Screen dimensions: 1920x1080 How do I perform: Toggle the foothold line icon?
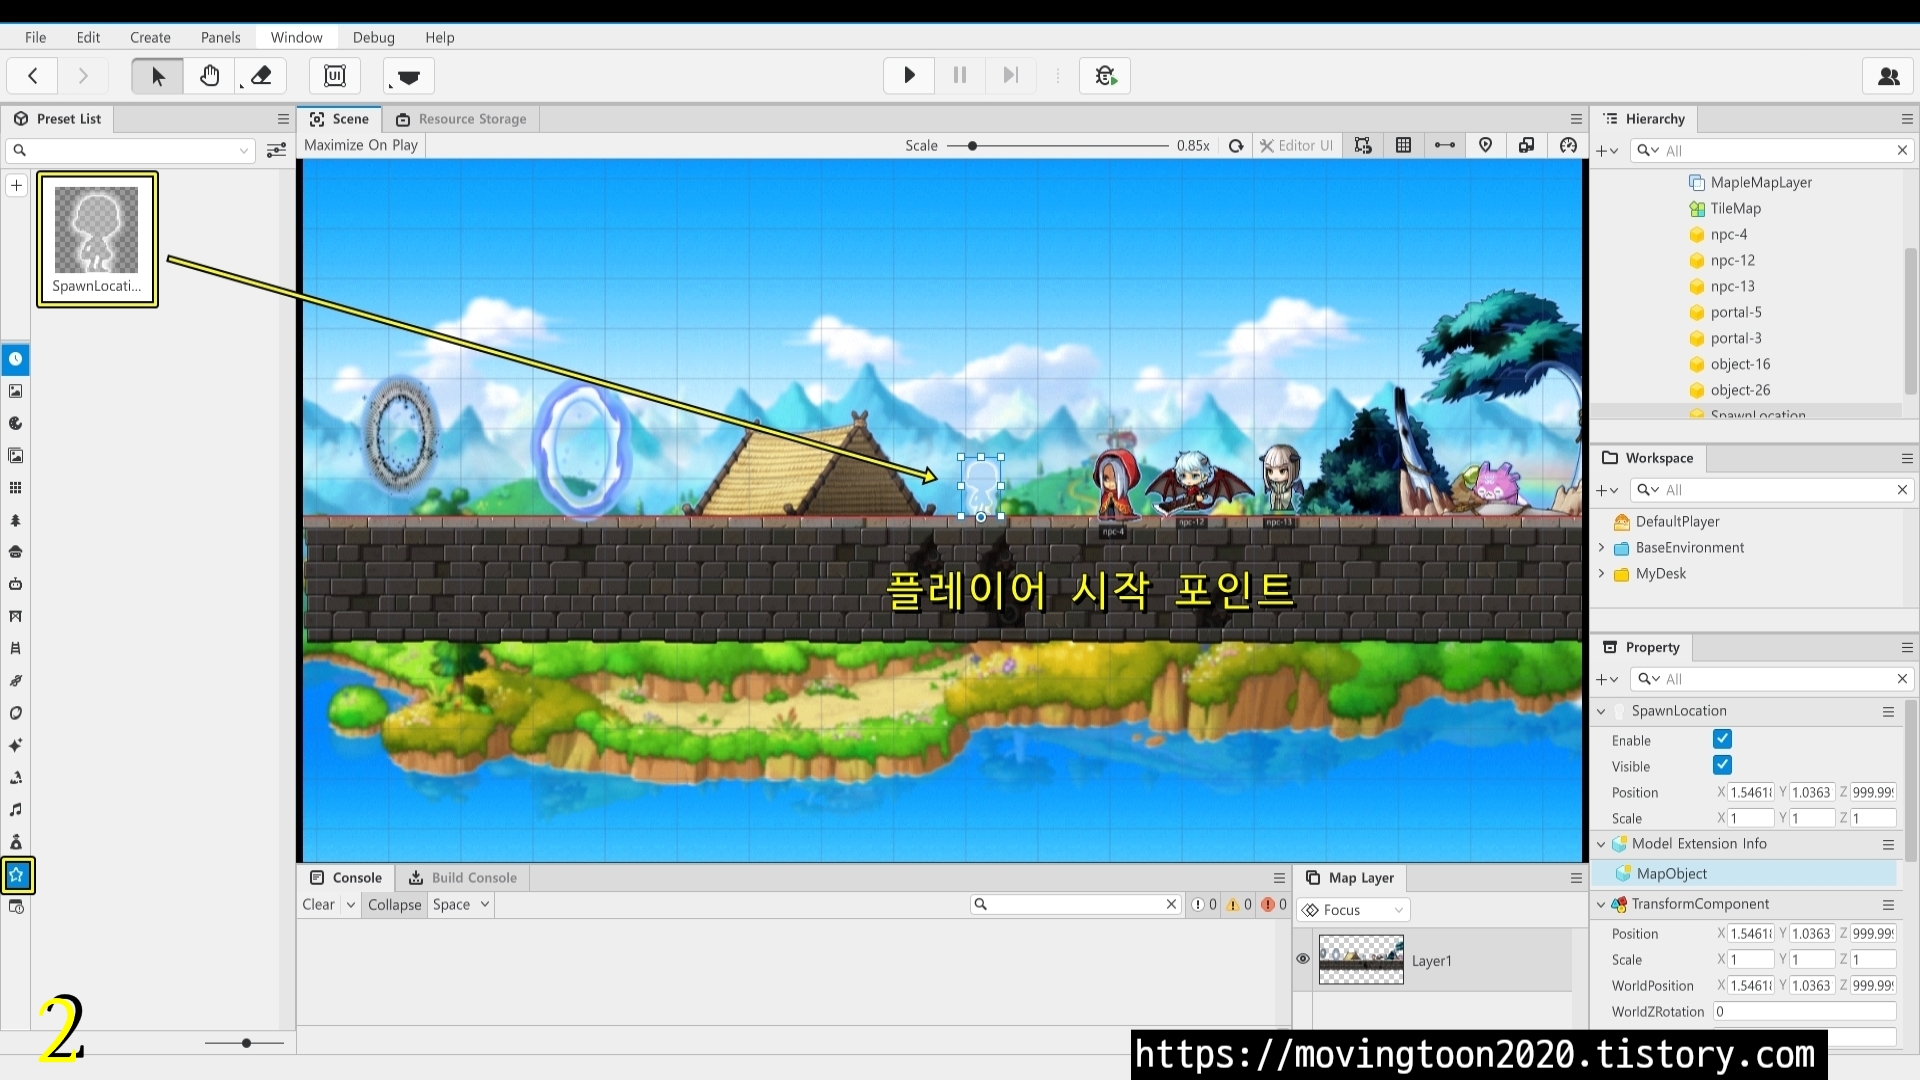pos(1444,145)
